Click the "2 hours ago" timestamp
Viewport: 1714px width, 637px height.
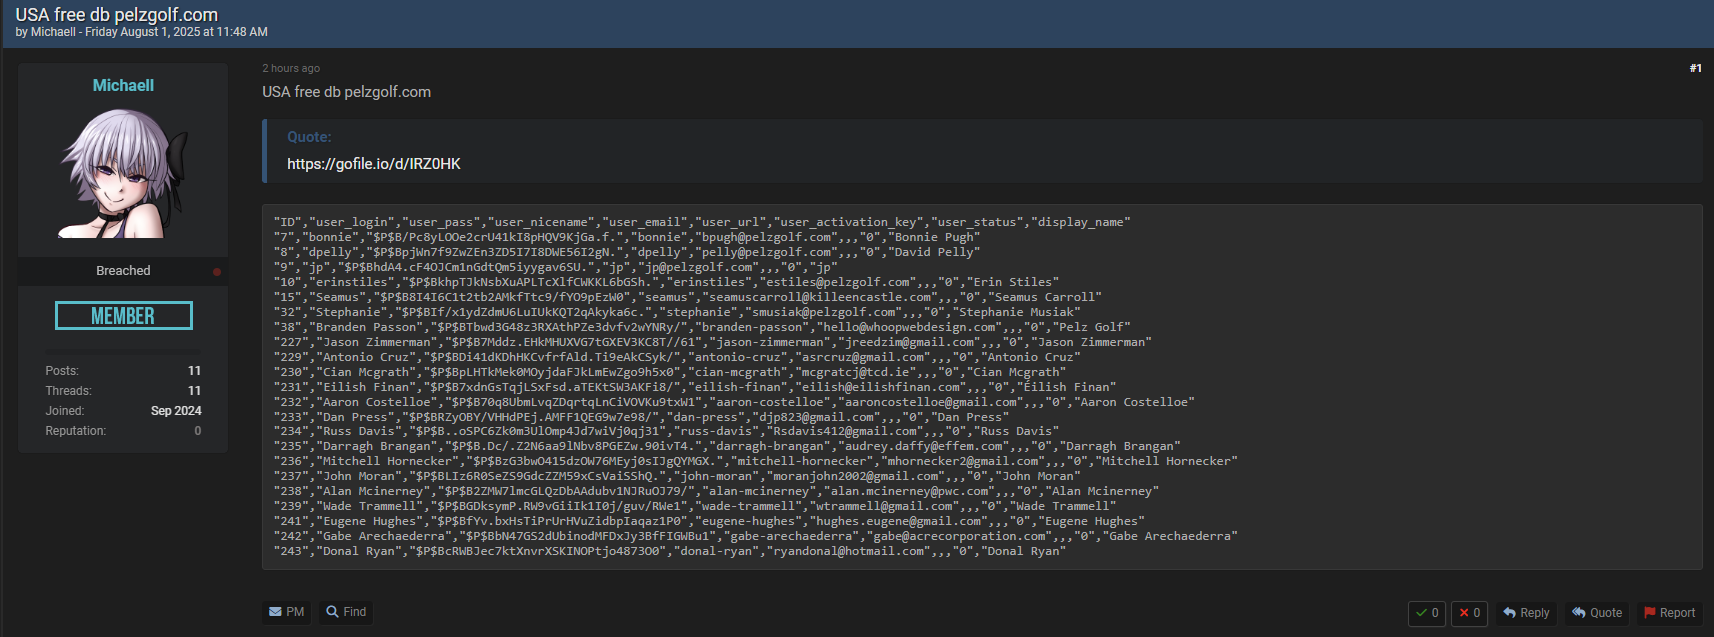291,68
